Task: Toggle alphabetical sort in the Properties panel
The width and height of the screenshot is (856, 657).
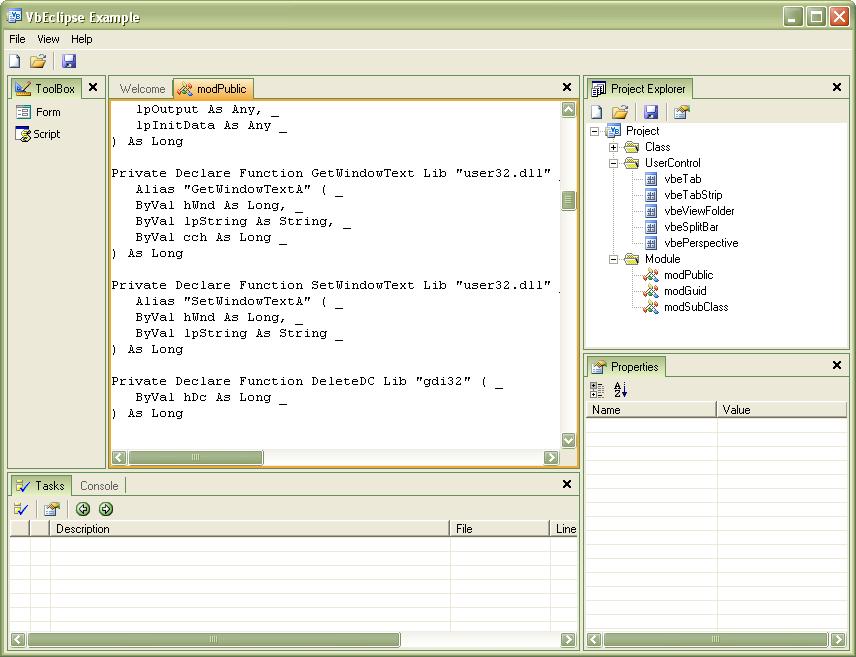Action: tap(620, 390)
